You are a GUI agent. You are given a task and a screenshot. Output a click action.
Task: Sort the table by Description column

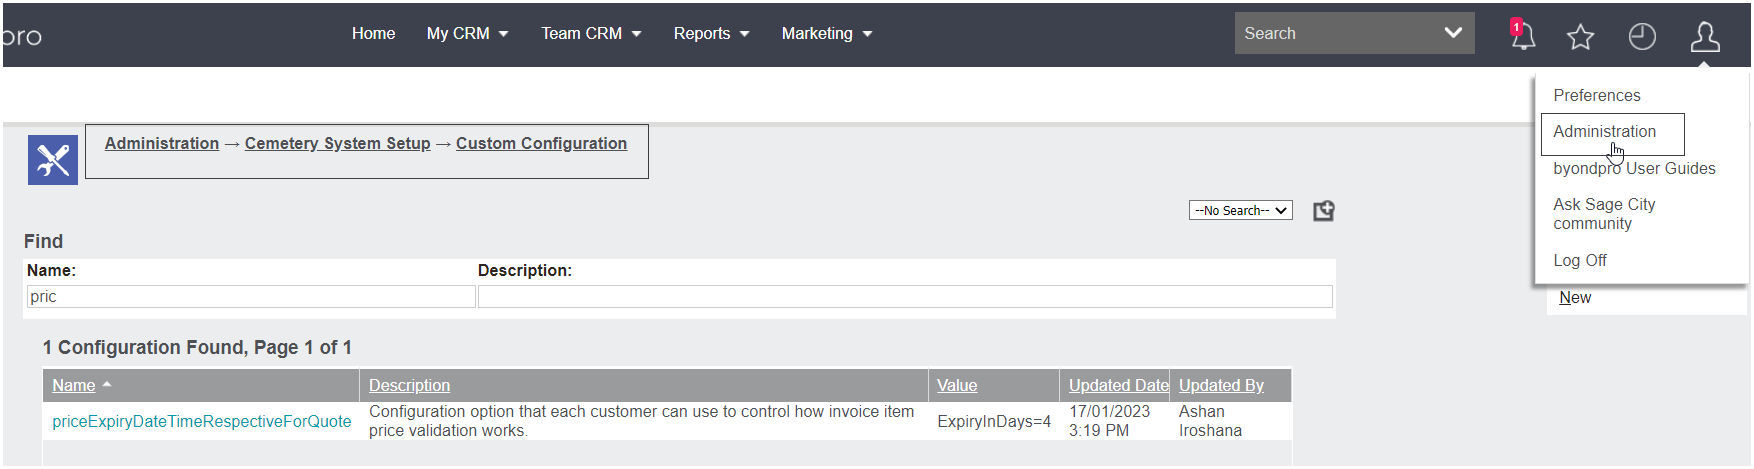click(409, 385)
